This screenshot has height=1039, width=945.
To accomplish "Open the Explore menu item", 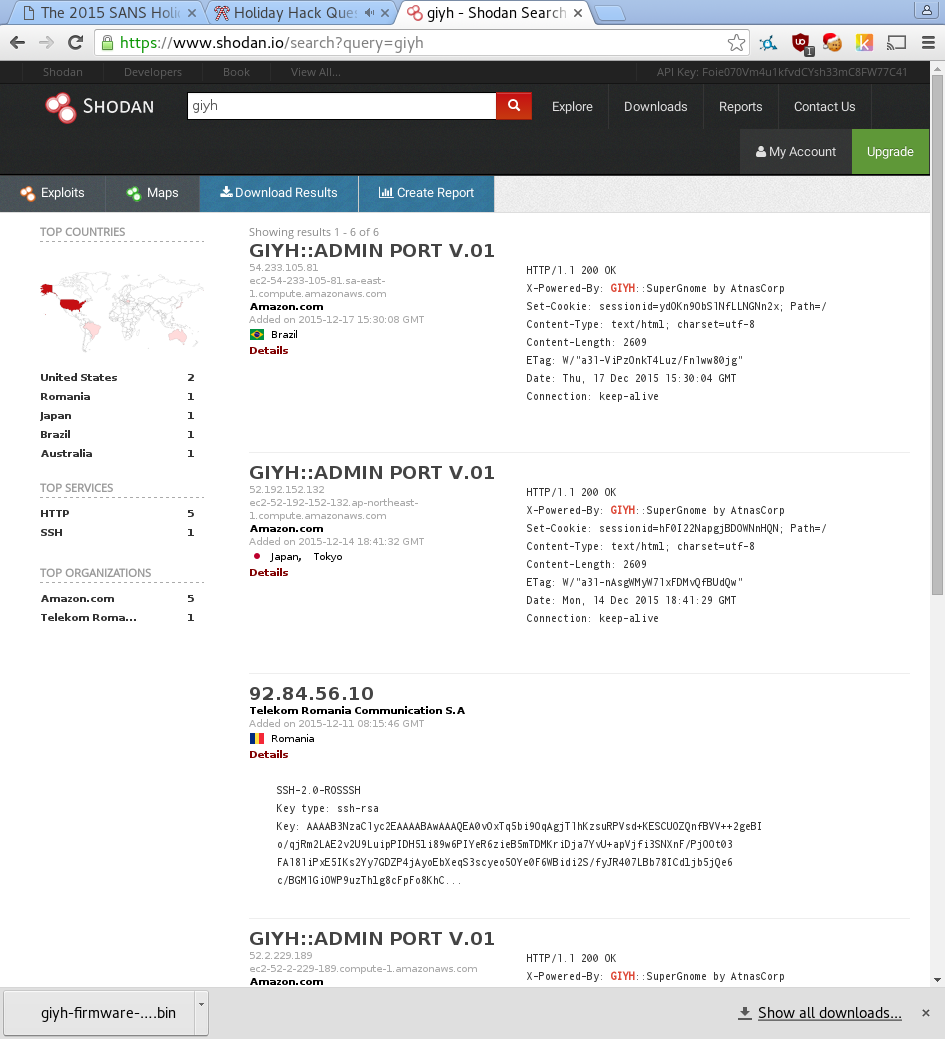I will 573,107.
